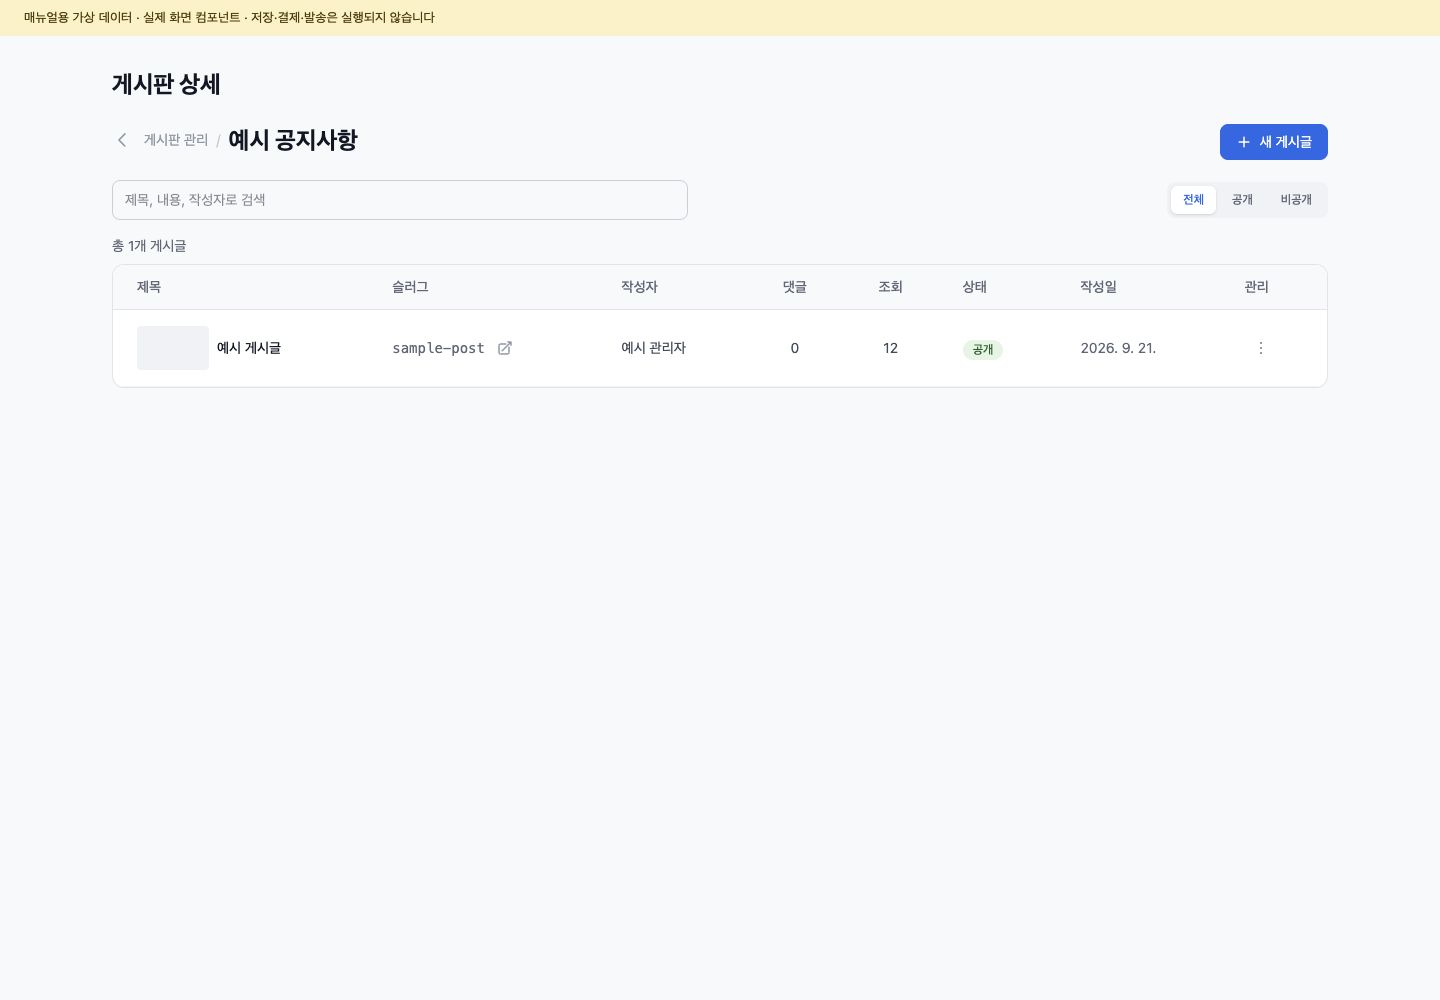Create a new post with 새 게시글
This screenshot has width=1440, height=1000.
1274,142
